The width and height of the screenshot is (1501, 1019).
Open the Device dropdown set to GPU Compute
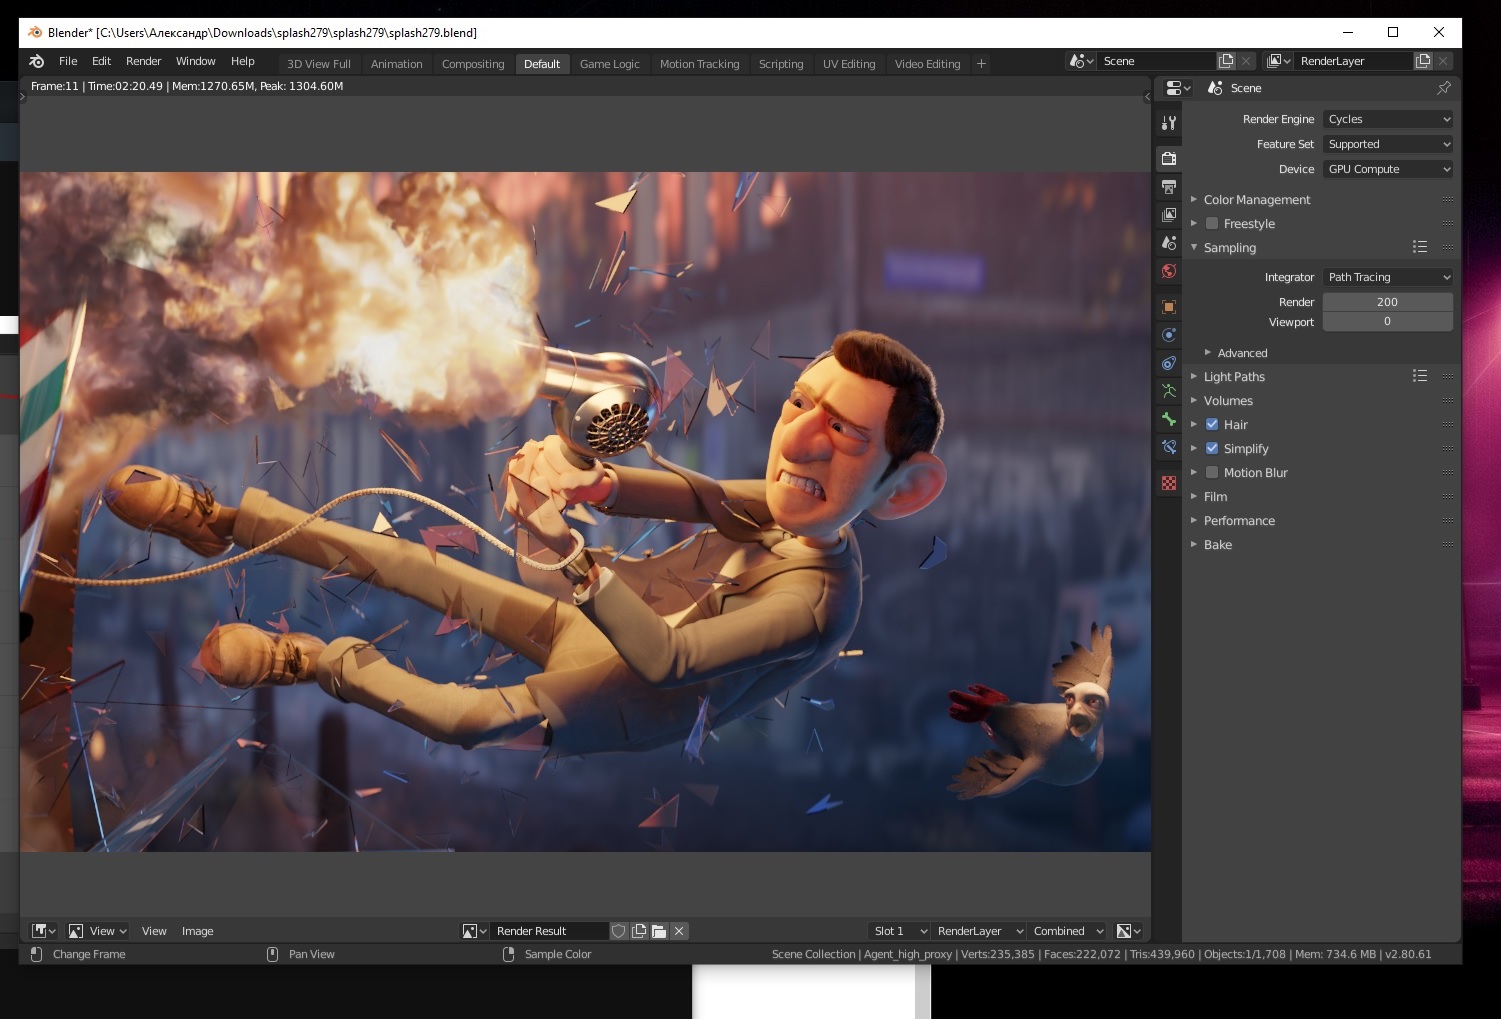click(x=1387, y=169)
